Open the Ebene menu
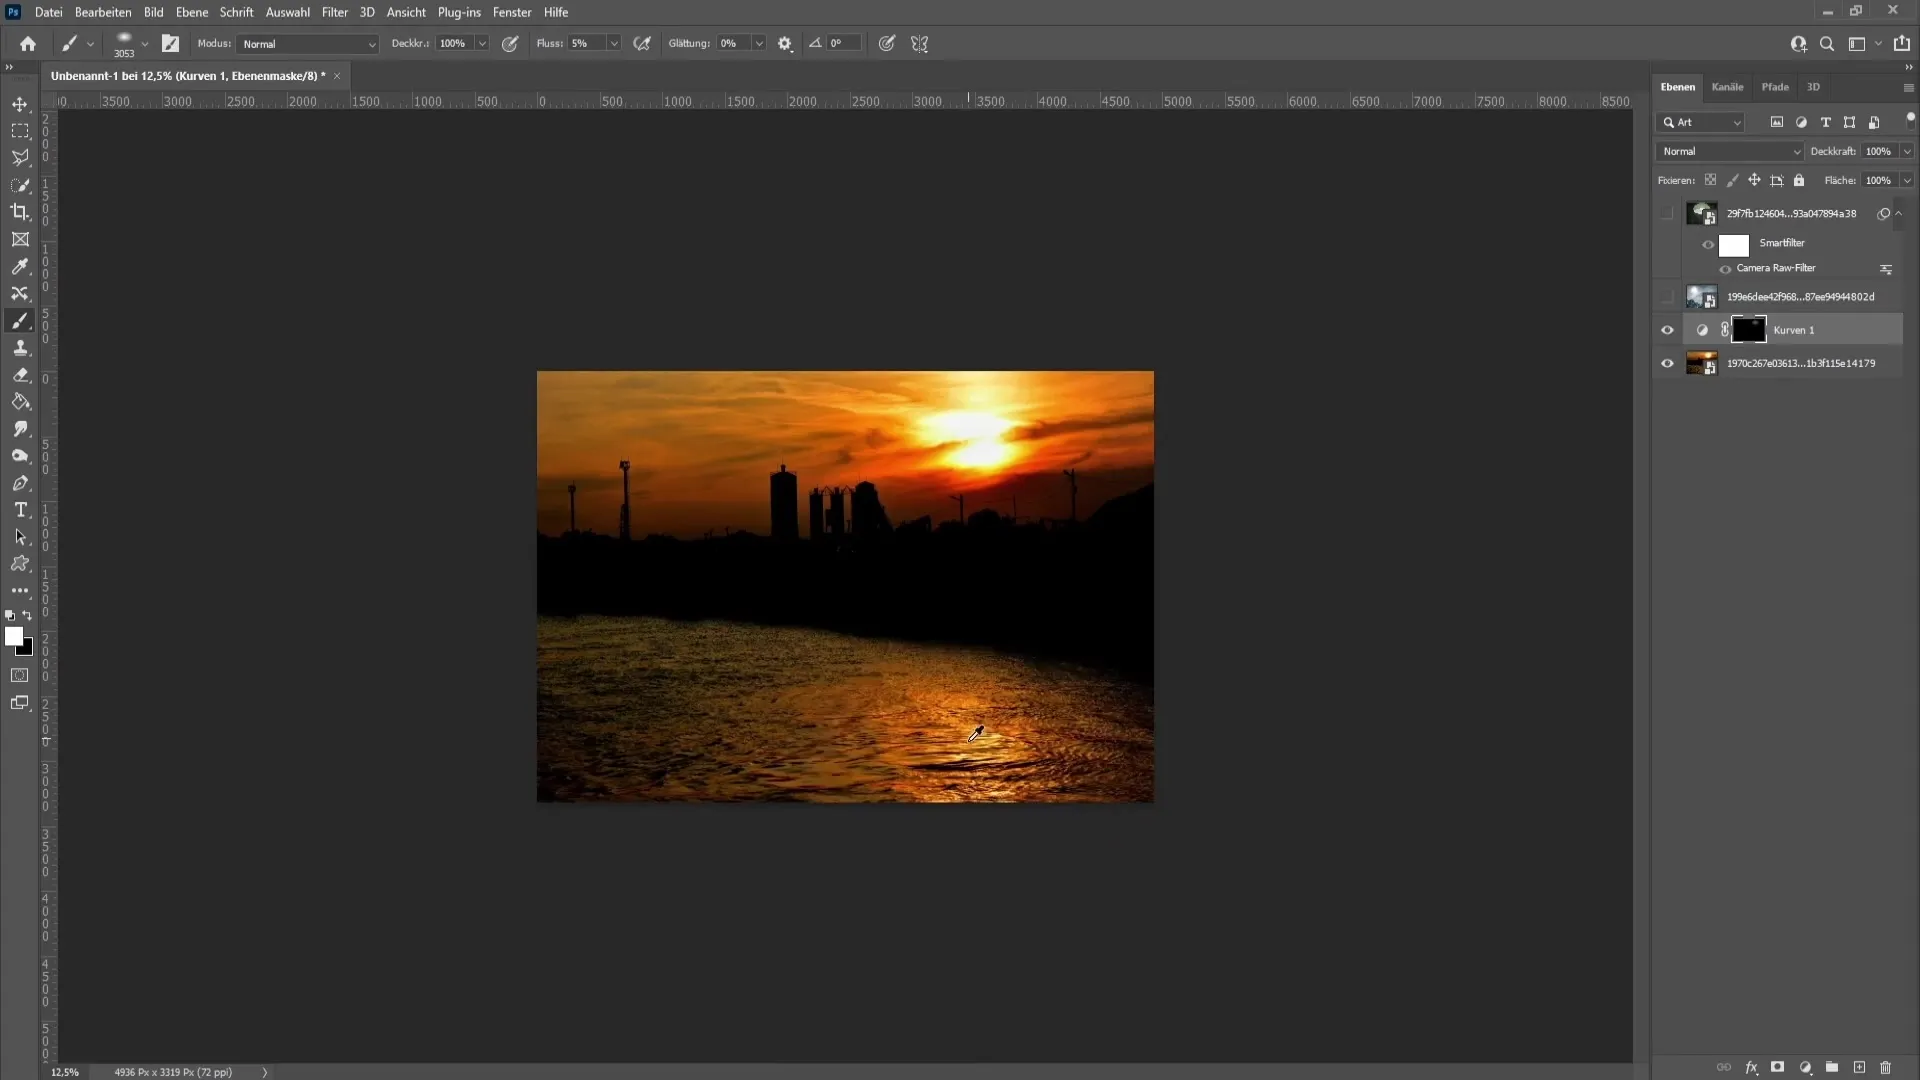Screen dimensions: 1920x1080 tap(191, 12)
